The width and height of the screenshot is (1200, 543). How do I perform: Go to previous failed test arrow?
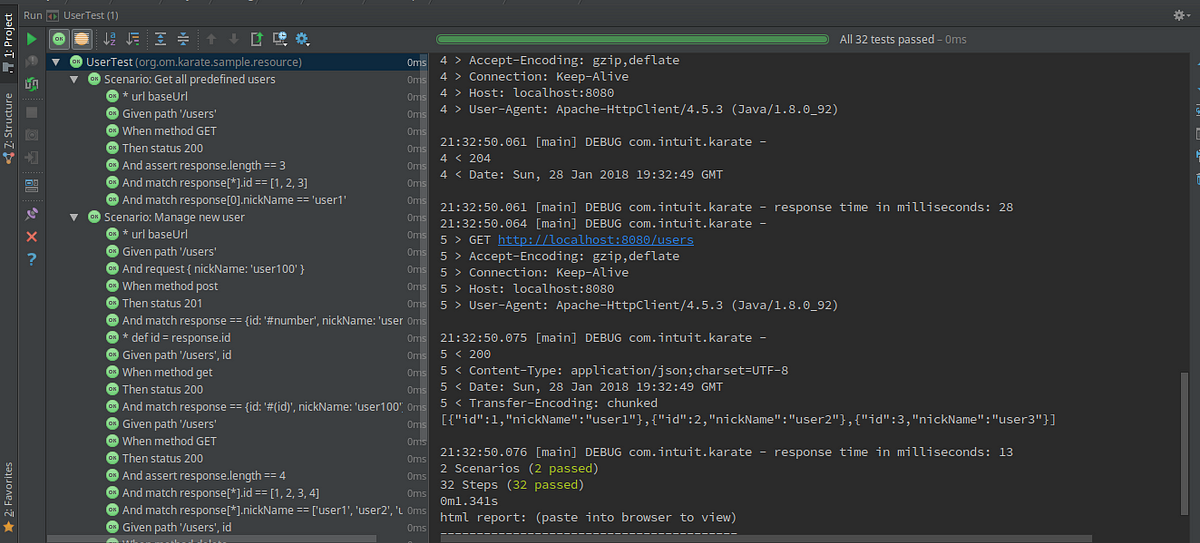210,39
